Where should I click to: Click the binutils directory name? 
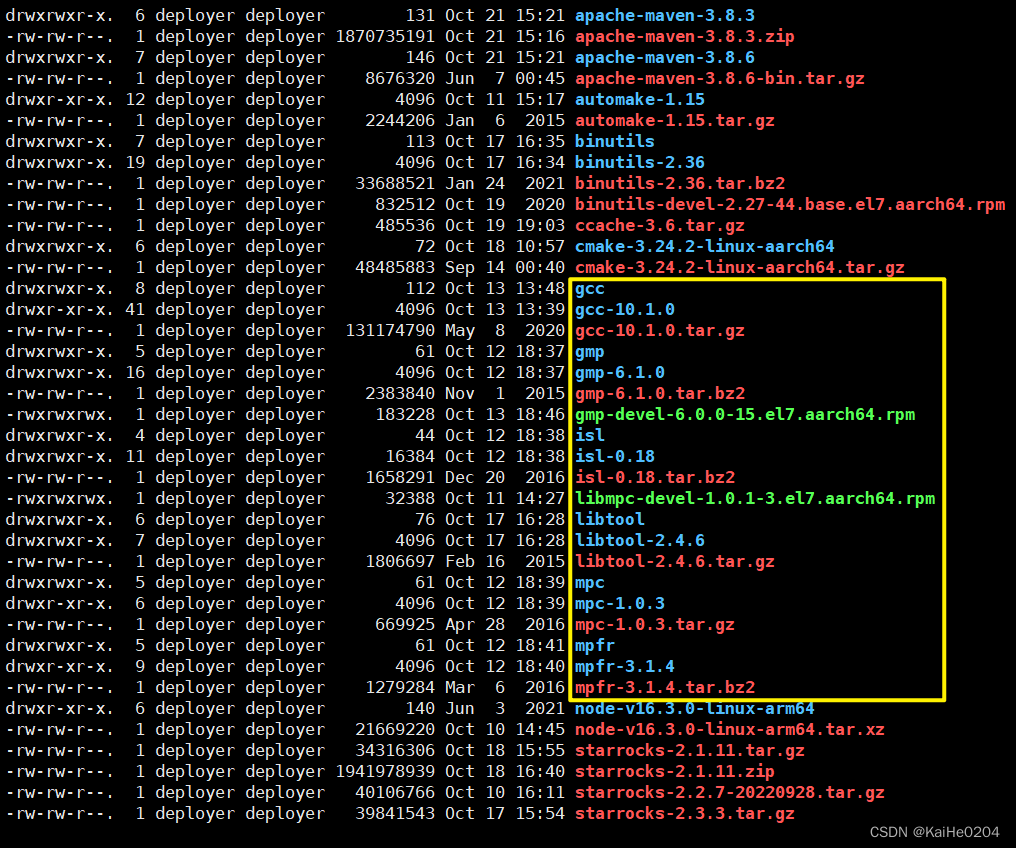point(614,141)
